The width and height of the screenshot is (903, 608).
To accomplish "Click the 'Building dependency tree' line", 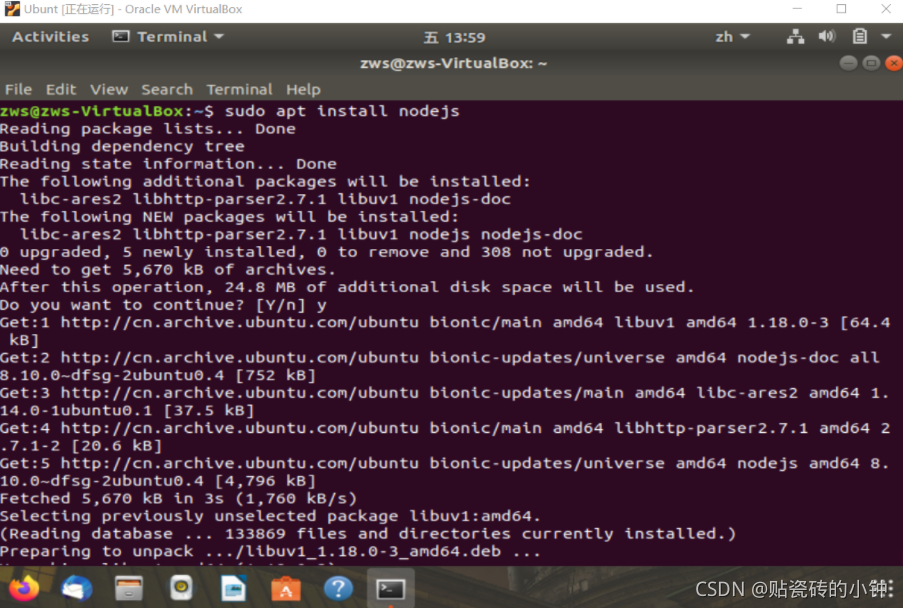I will tap(122, 147).
